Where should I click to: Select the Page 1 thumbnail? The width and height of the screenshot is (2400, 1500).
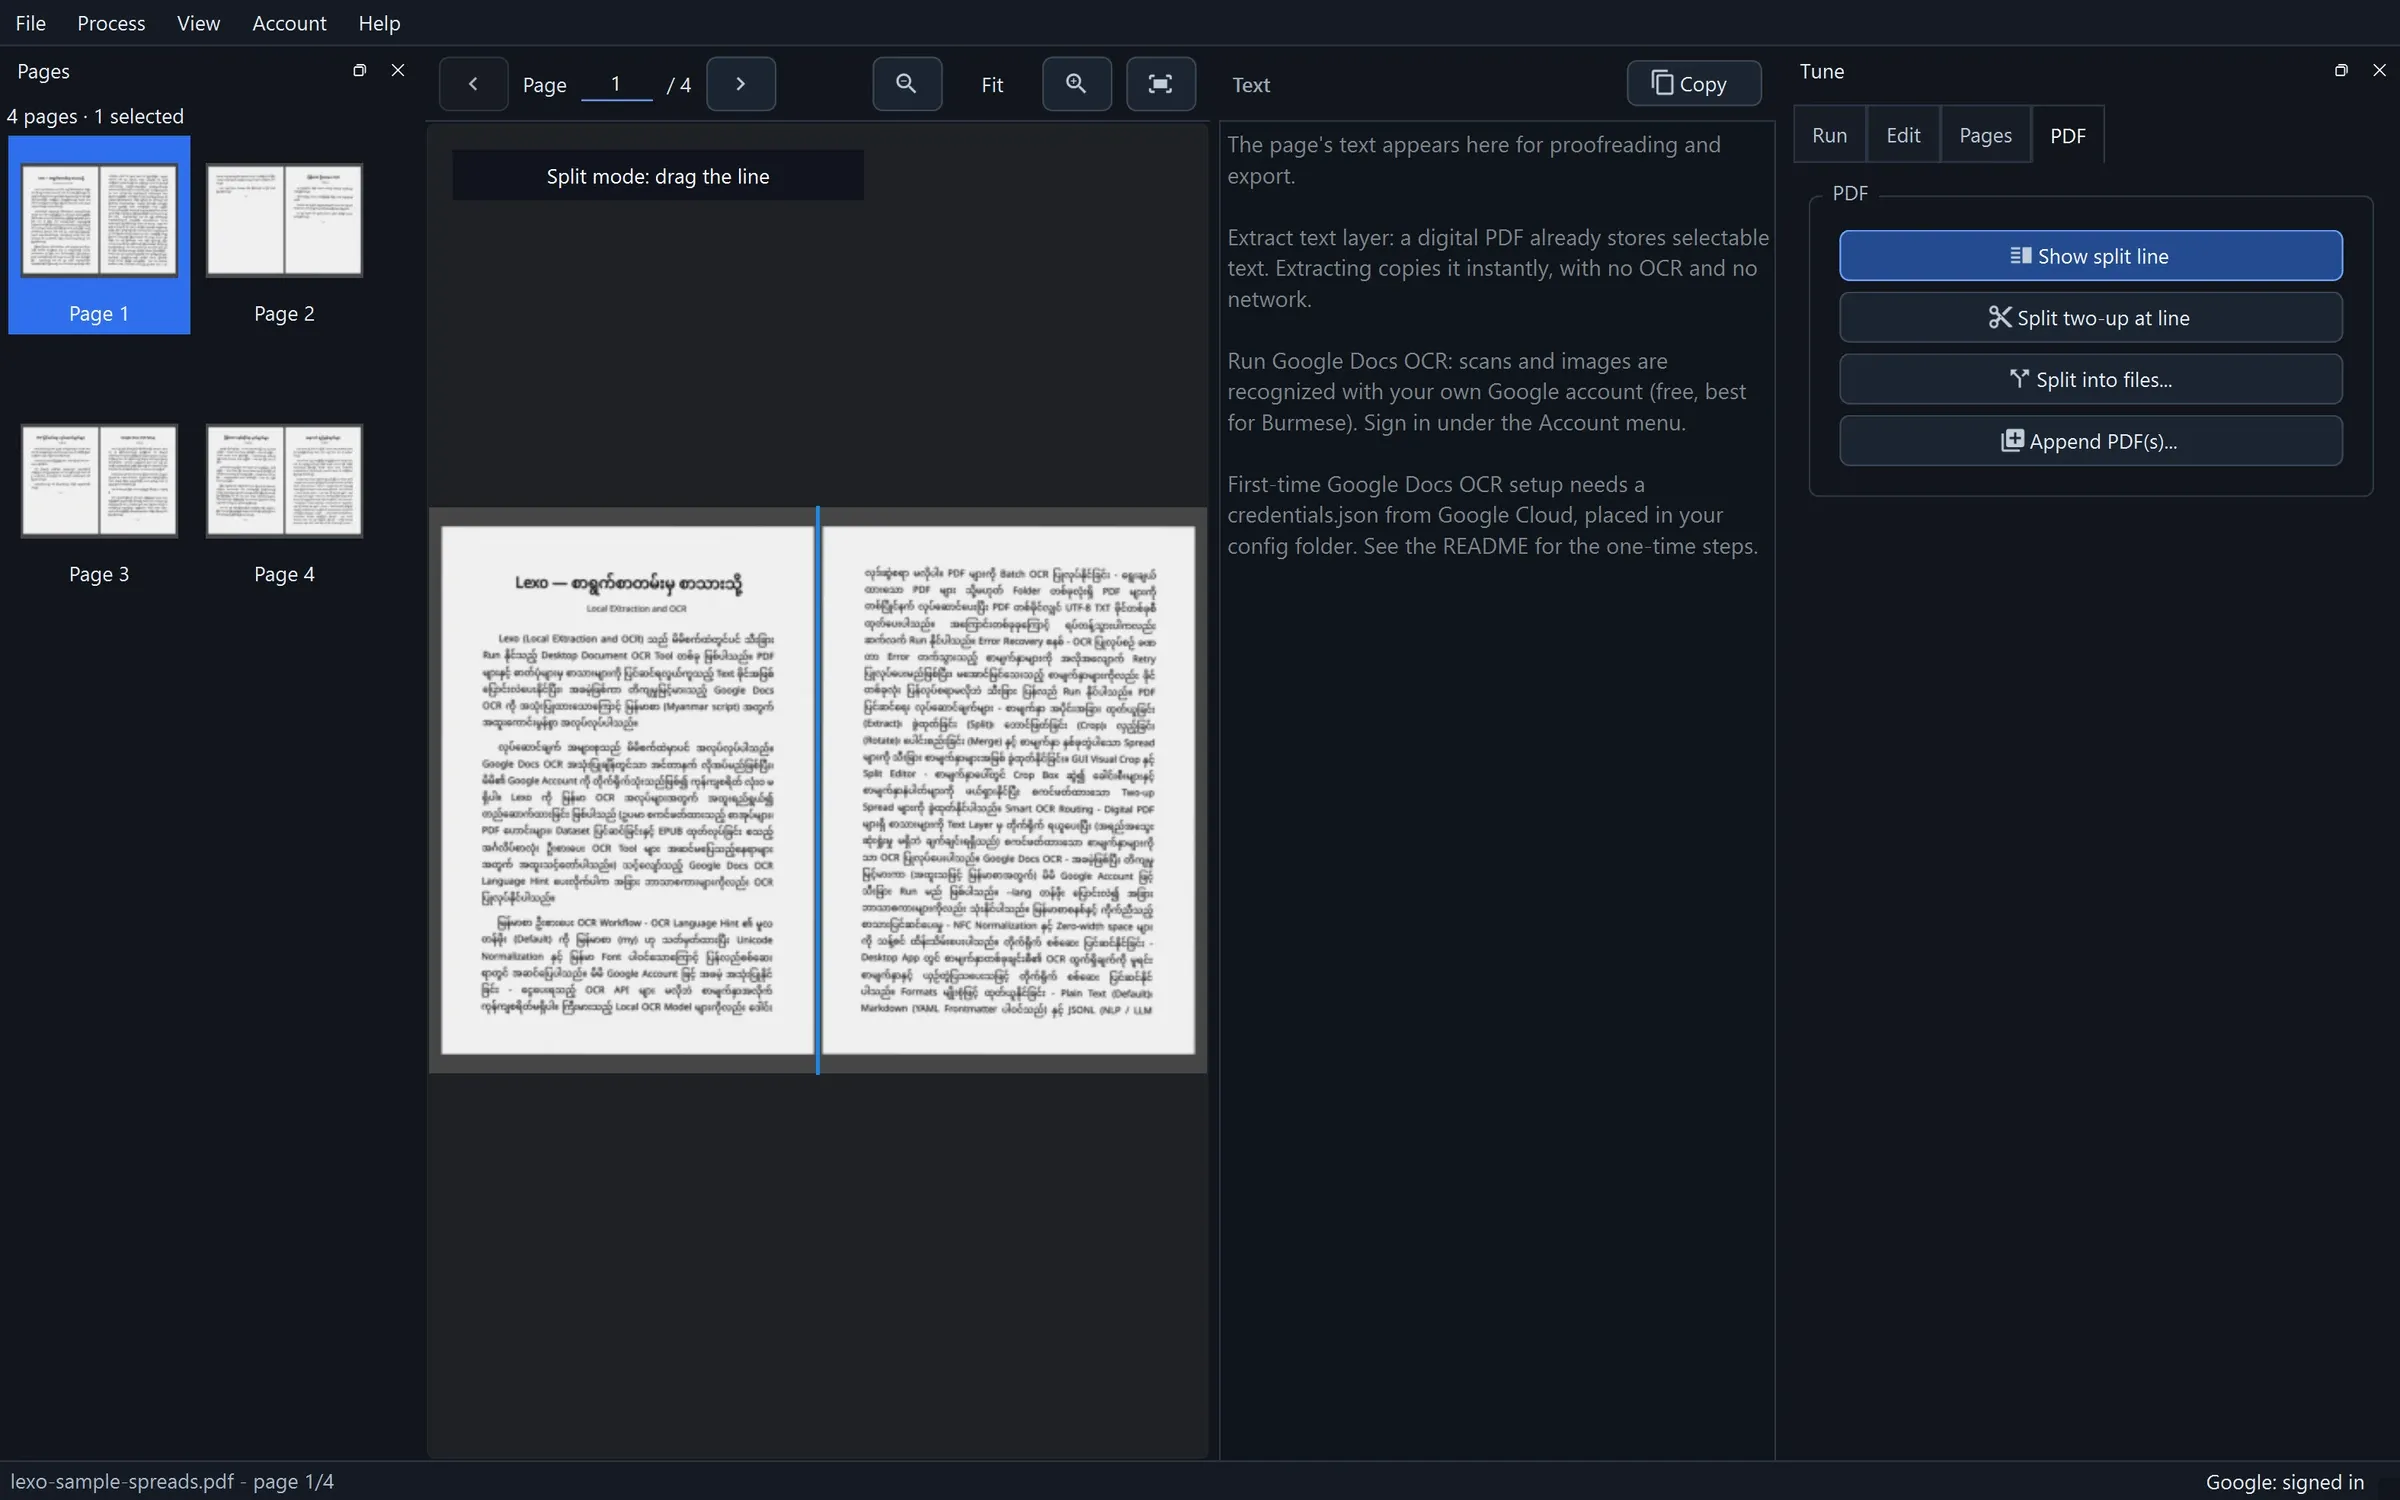pyautogui.click(x=99, y=236)
